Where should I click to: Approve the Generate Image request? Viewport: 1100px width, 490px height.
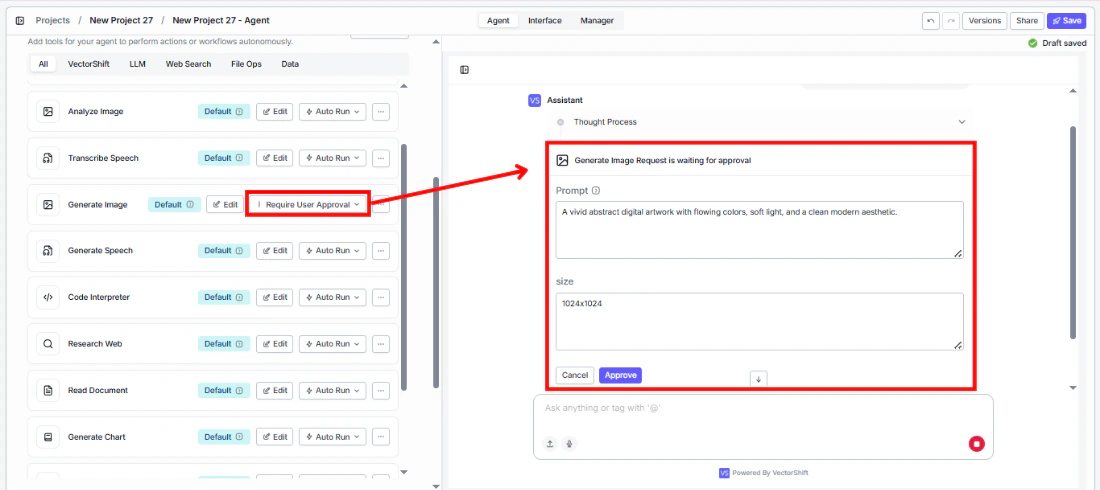point(620,376)
